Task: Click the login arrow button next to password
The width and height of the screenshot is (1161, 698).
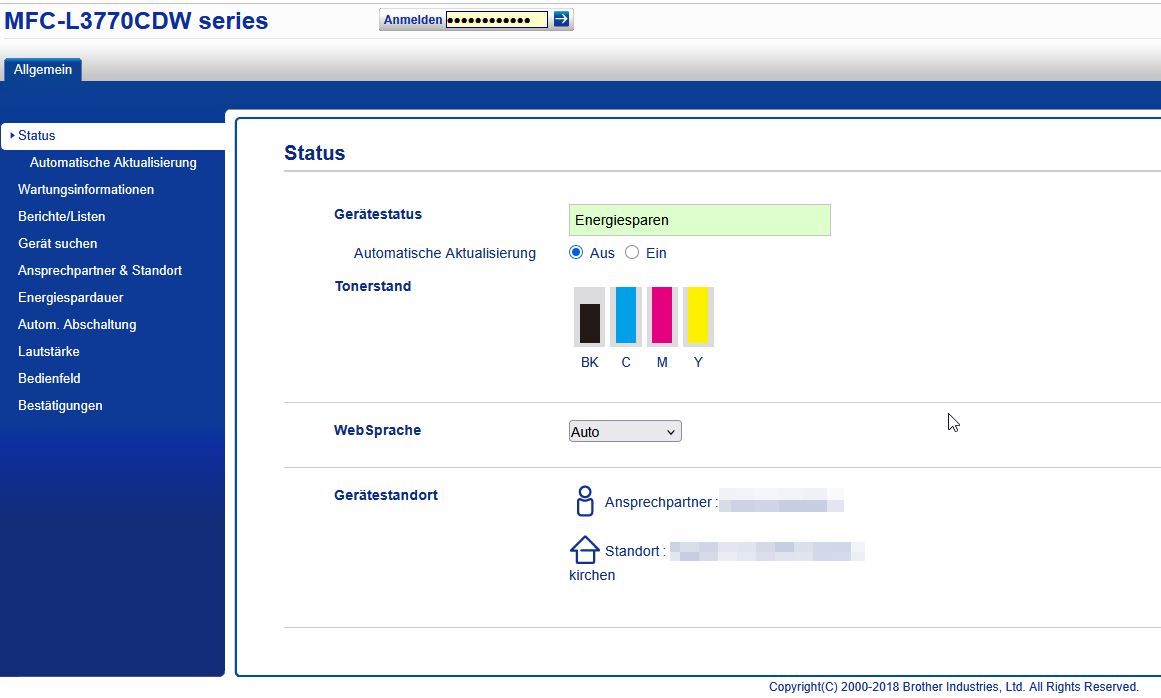Action: coord(561,19)
